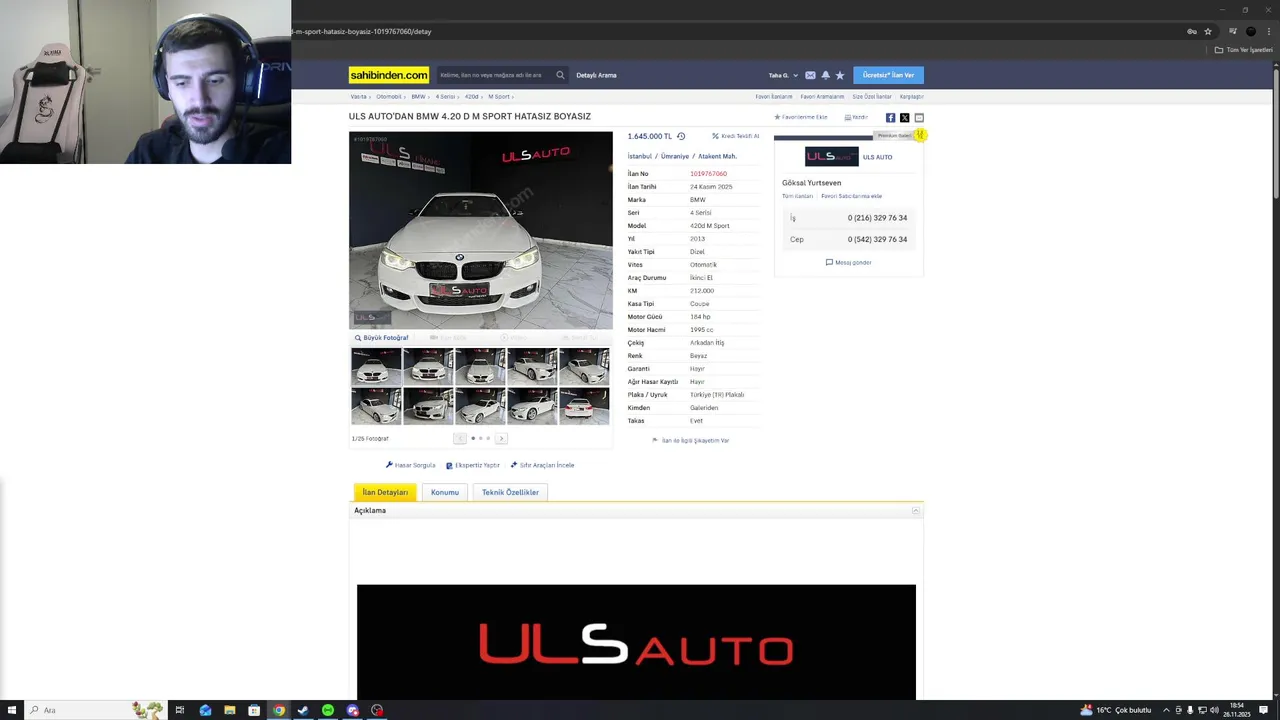Open Task View on the taskbar
This screenshot has width=1280, height=720.
[x=180, y=710]
